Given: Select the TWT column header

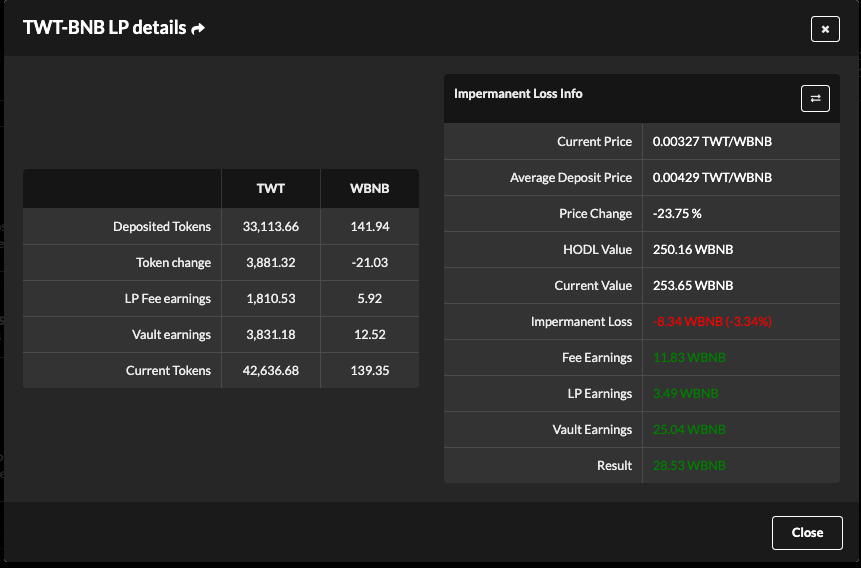Looking at the screenshot, I should coord(271,188).
